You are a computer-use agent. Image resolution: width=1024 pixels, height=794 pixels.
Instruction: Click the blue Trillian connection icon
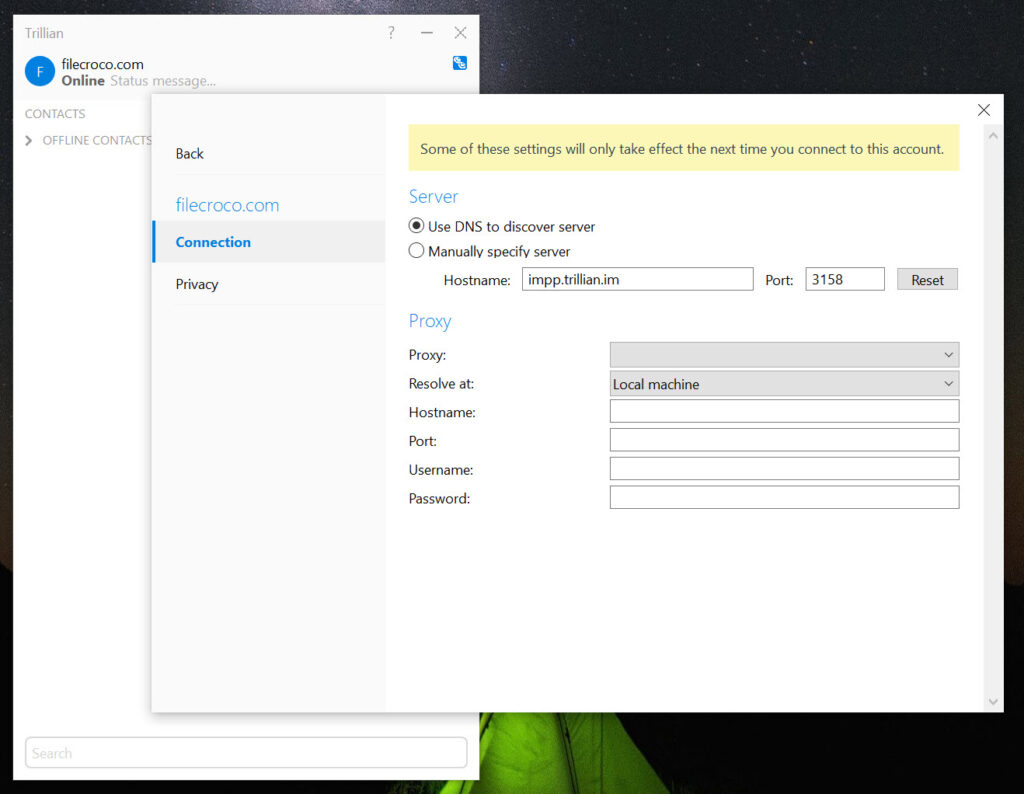coord(460,63)
